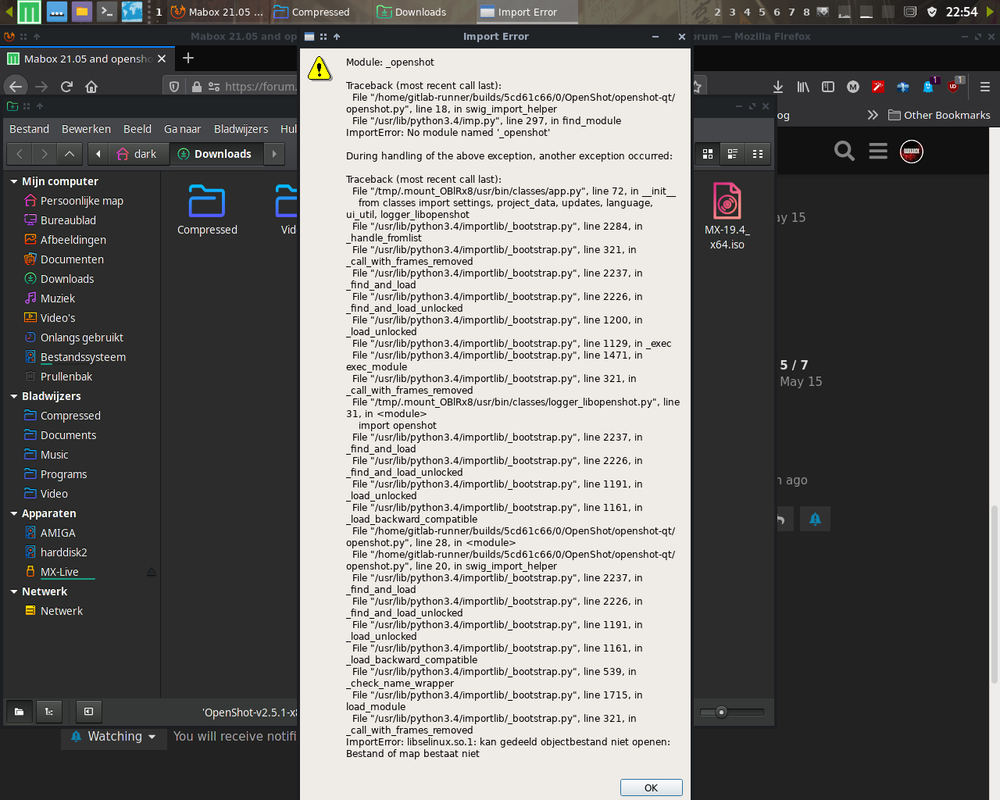Image resolution: width=1000 pixels, height=800 pixels.
Task: Click the up directory arrow in file manager
Action: click(x=70, y=154)
